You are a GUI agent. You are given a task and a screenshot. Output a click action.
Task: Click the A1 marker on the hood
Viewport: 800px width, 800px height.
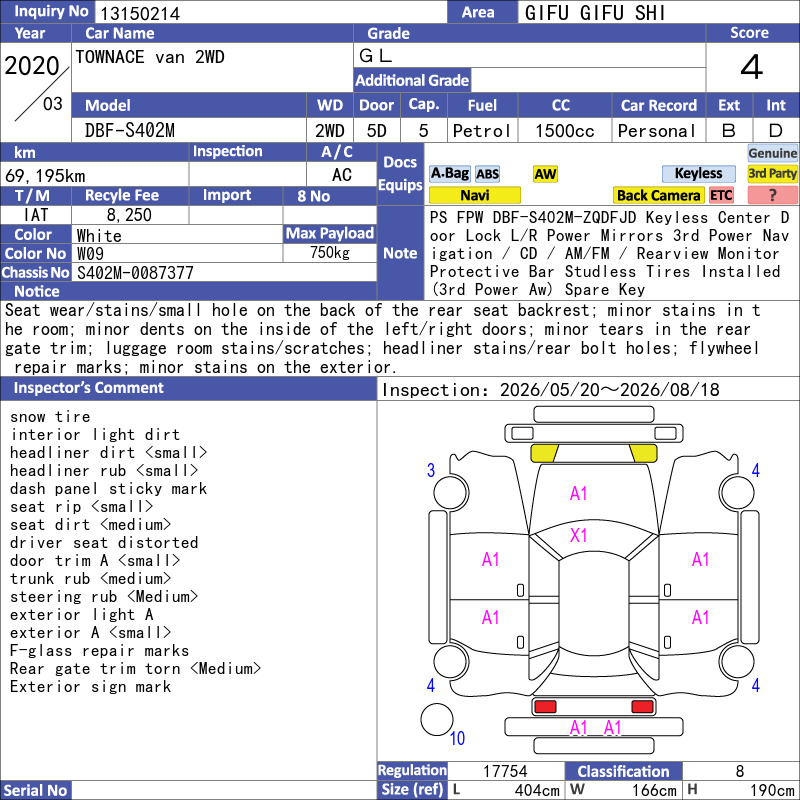tap(578, 493)
